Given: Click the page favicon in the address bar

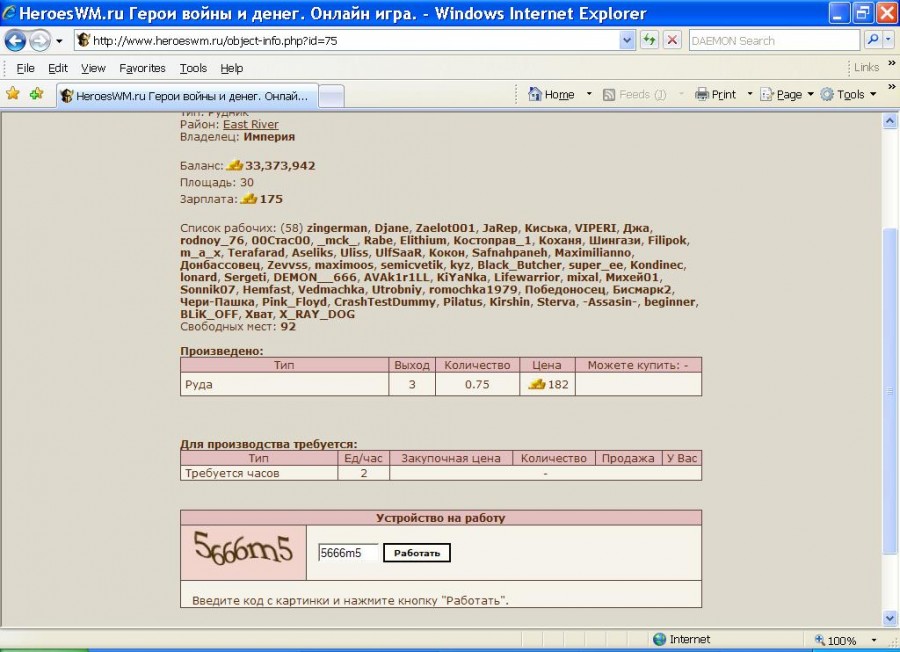Looking at the screenshot, I should tap(84, 40).
